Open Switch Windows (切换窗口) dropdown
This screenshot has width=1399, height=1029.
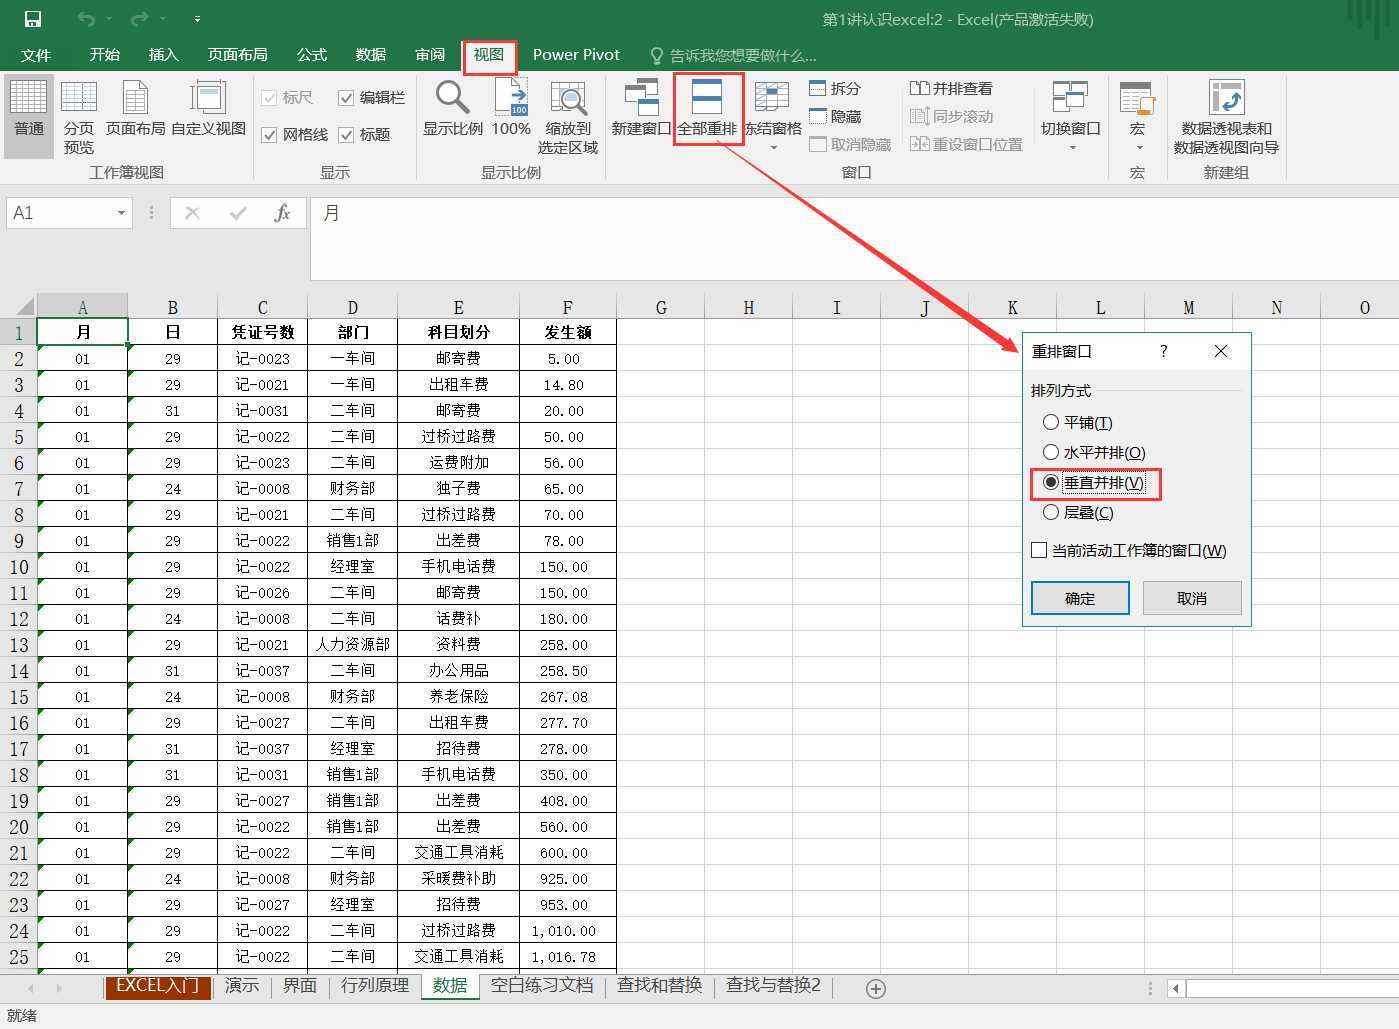click(1070, 117)
